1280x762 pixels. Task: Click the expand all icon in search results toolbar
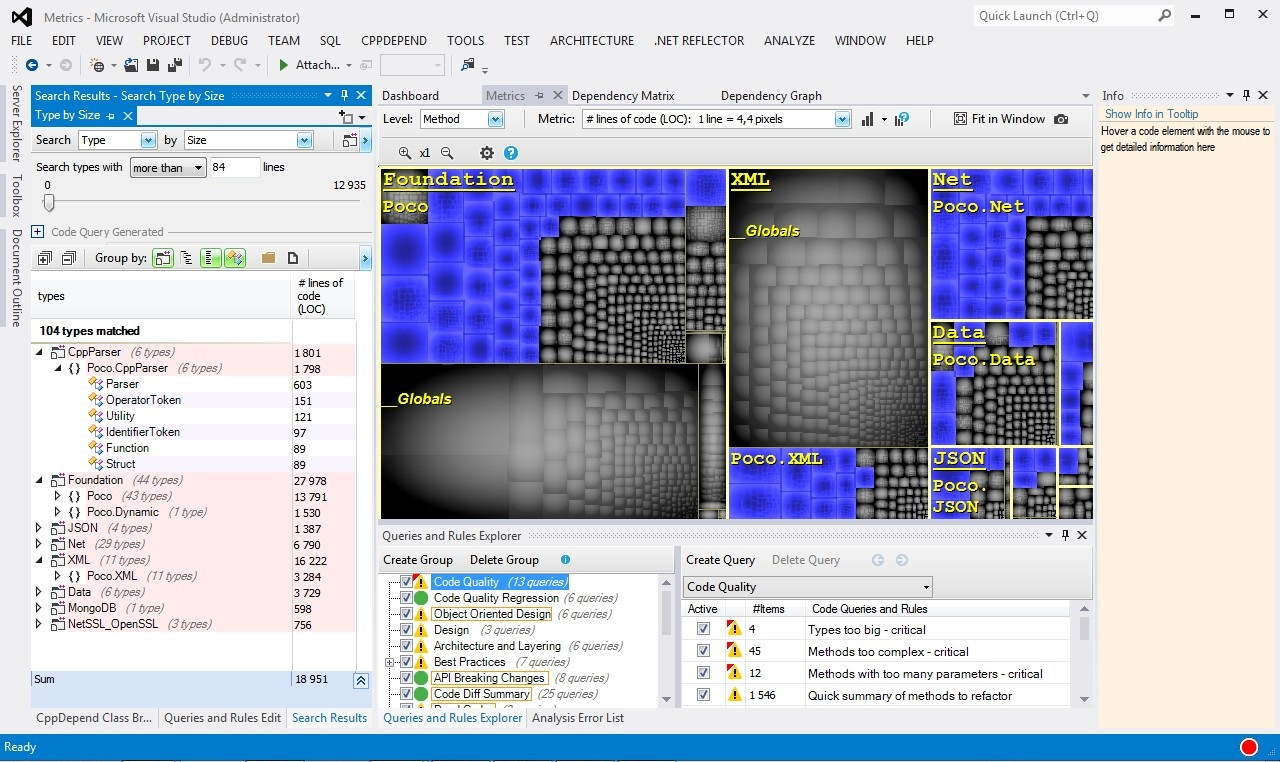tap(44, 258)
